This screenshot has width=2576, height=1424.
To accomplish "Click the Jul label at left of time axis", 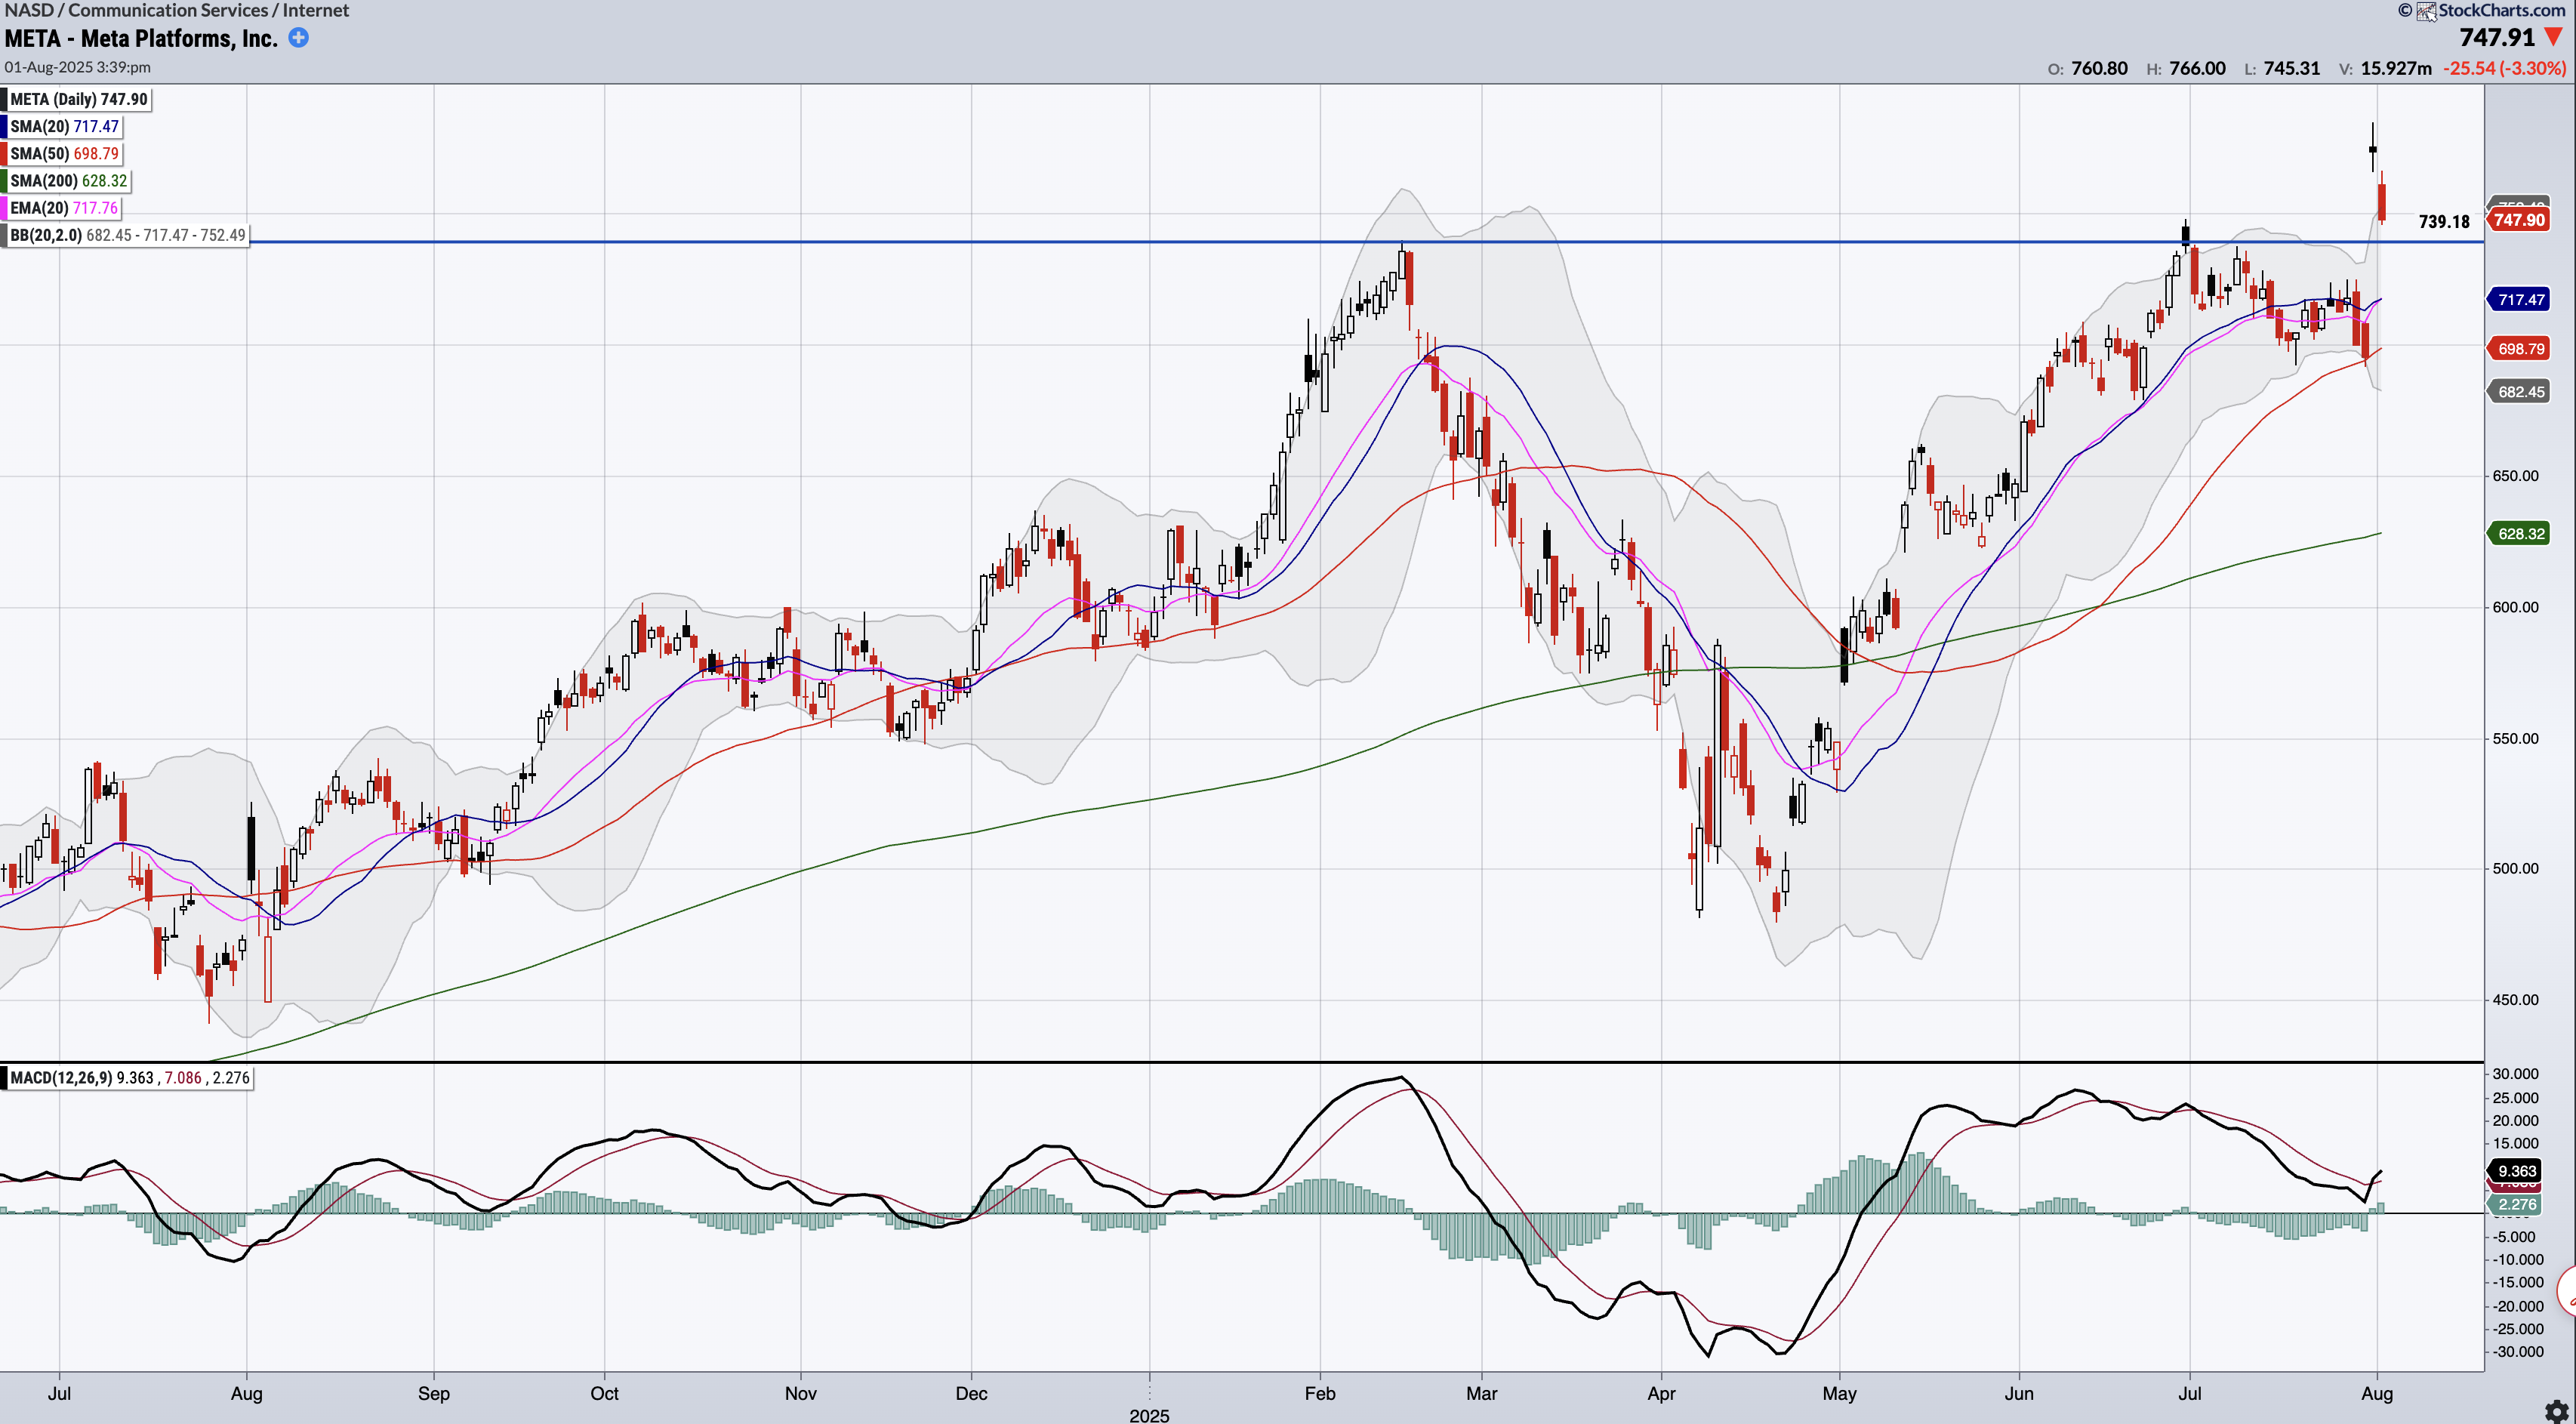I will pyautogui.click(x=59, y=1393).
